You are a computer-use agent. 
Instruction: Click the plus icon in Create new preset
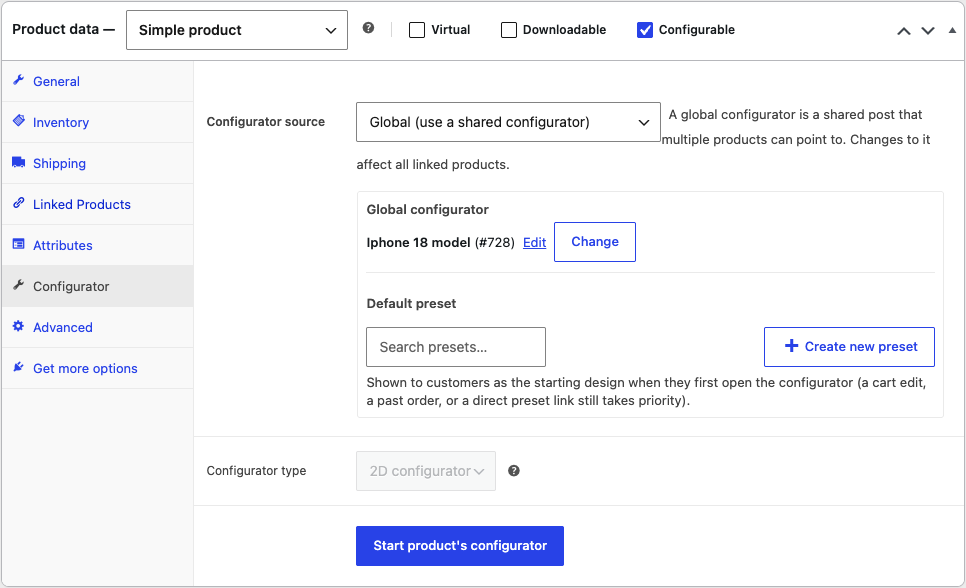tap(791, 346)
